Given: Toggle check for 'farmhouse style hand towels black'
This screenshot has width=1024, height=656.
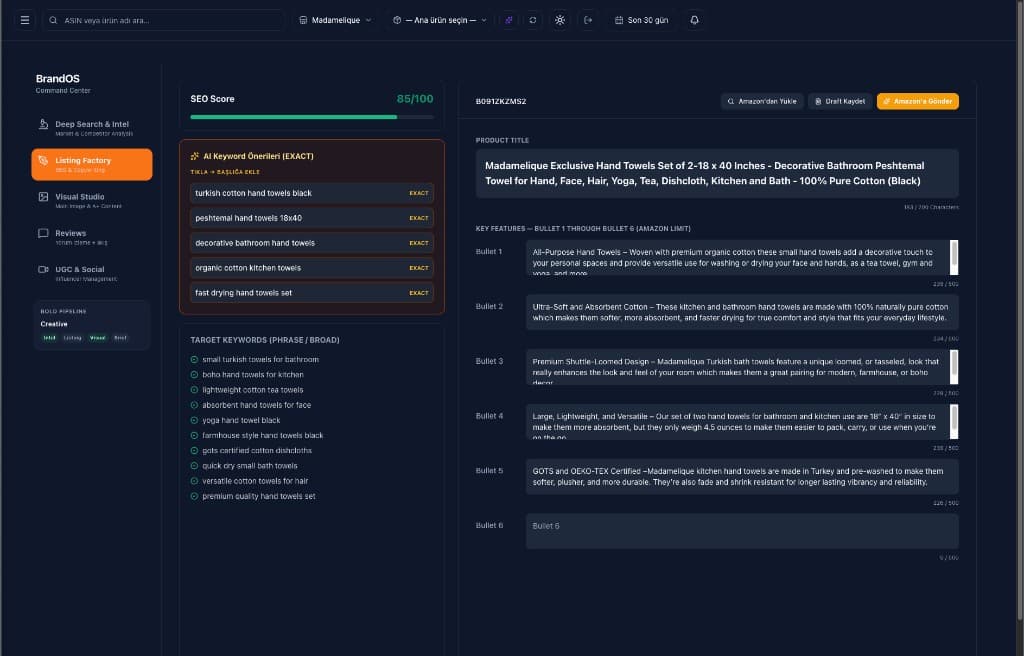Looking at the screenshot, I should click(194, 435).
